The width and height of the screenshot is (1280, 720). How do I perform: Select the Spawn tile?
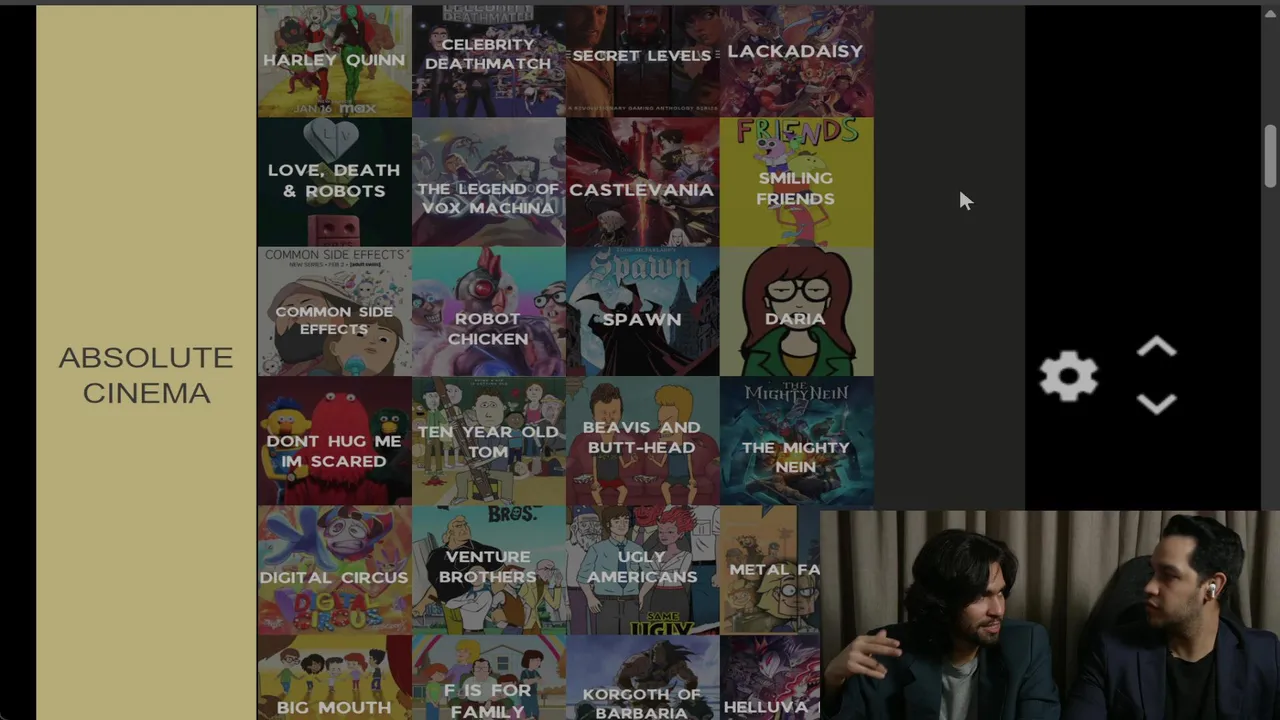pos(642,311)
